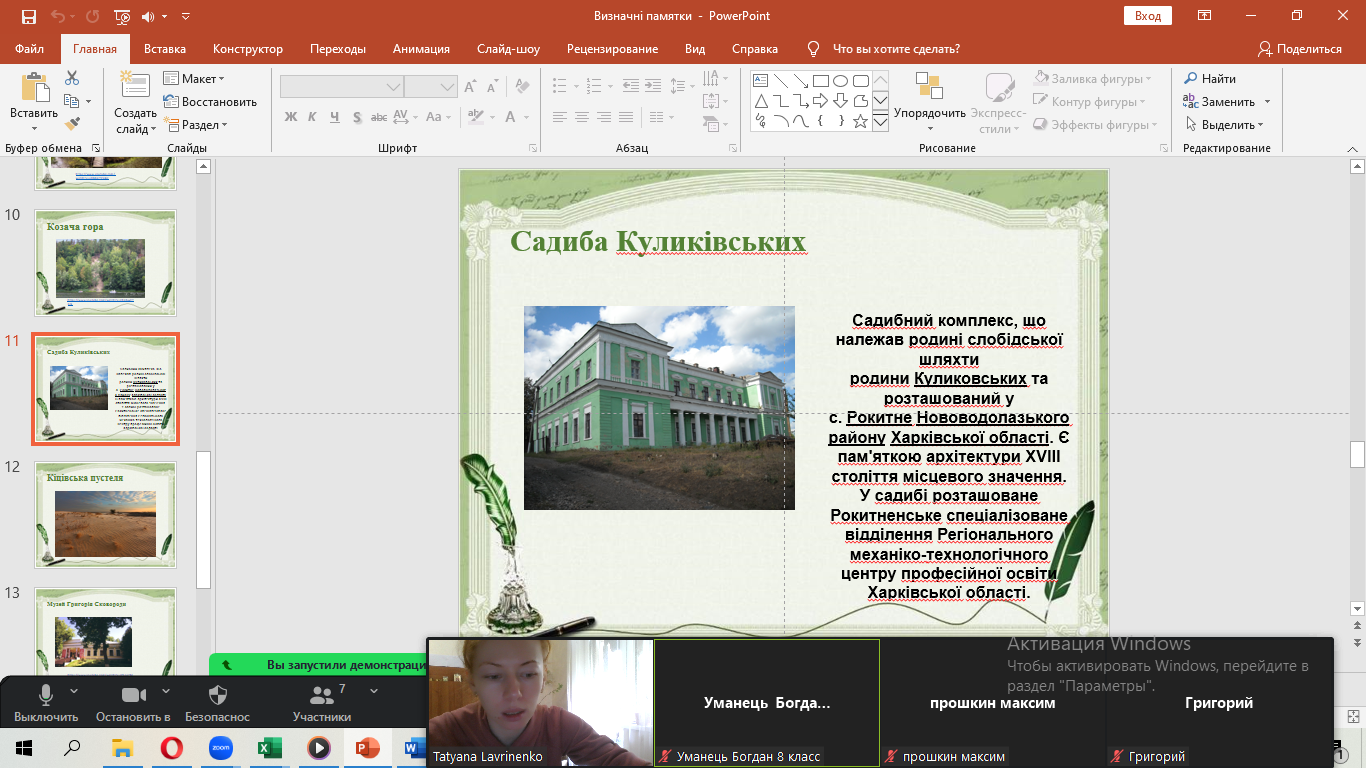Select the Format Painter brush icon
This screenshot has height=768, width=1366.
71,124
